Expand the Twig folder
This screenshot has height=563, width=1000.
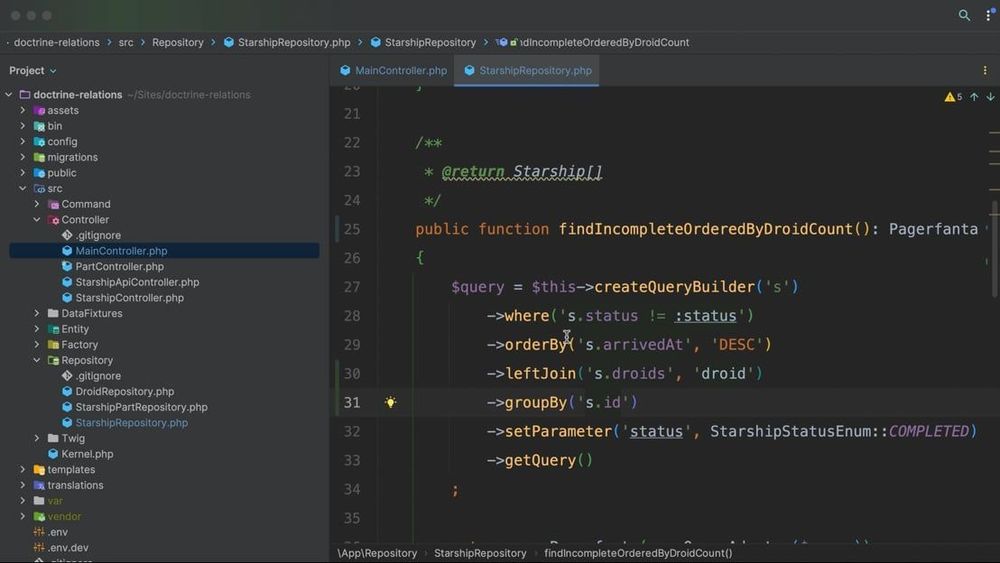[x=37, y=439]
